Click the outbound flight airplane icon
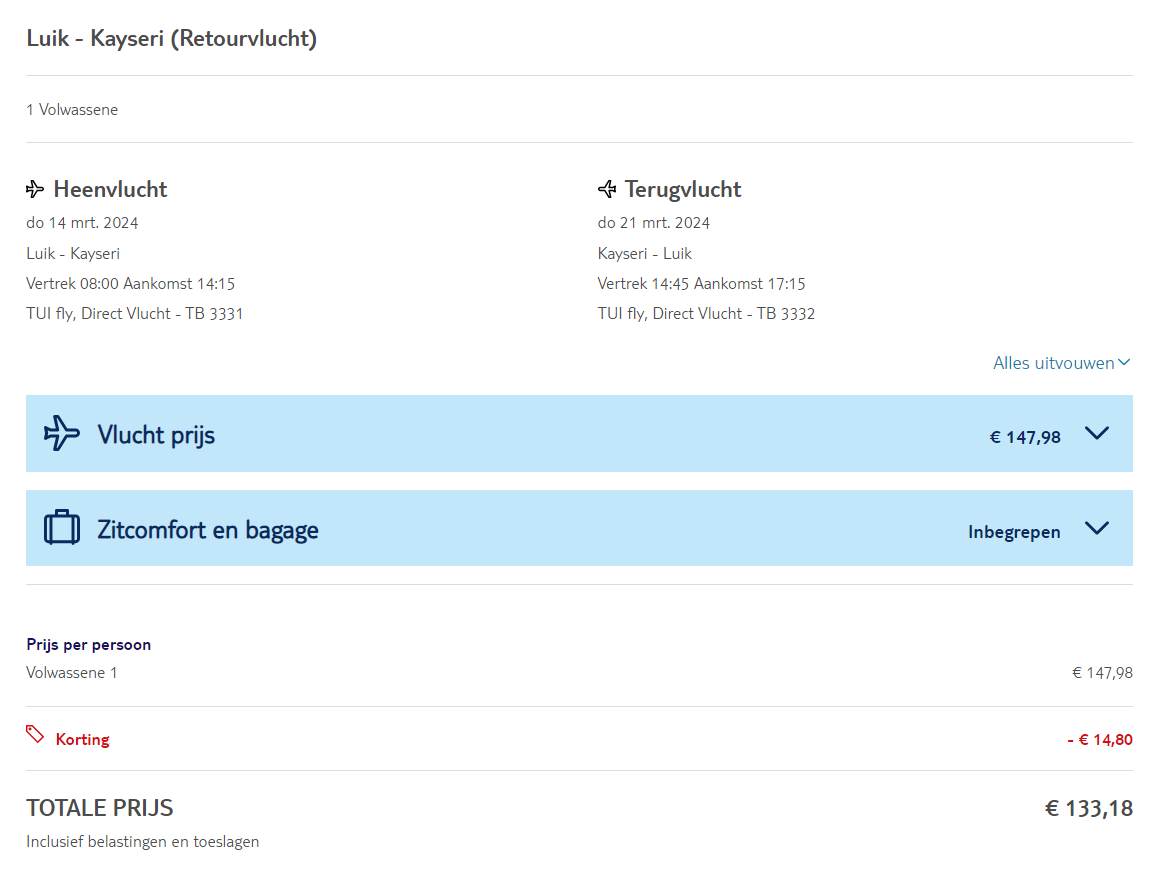This screenshot has width=1168, height=874. pyautogui.click(x=35, y=189)
